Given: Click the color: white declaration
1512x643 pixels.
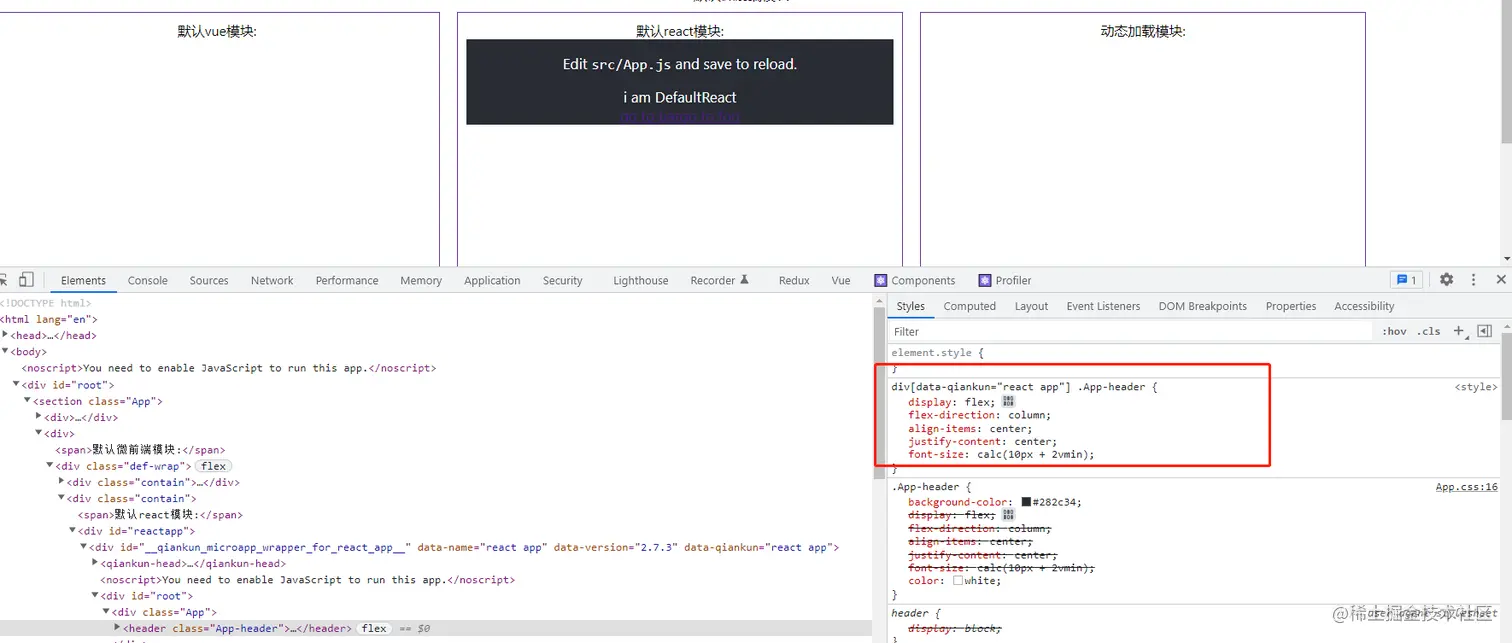Looking at the screenshot, I should coord(954,580).
